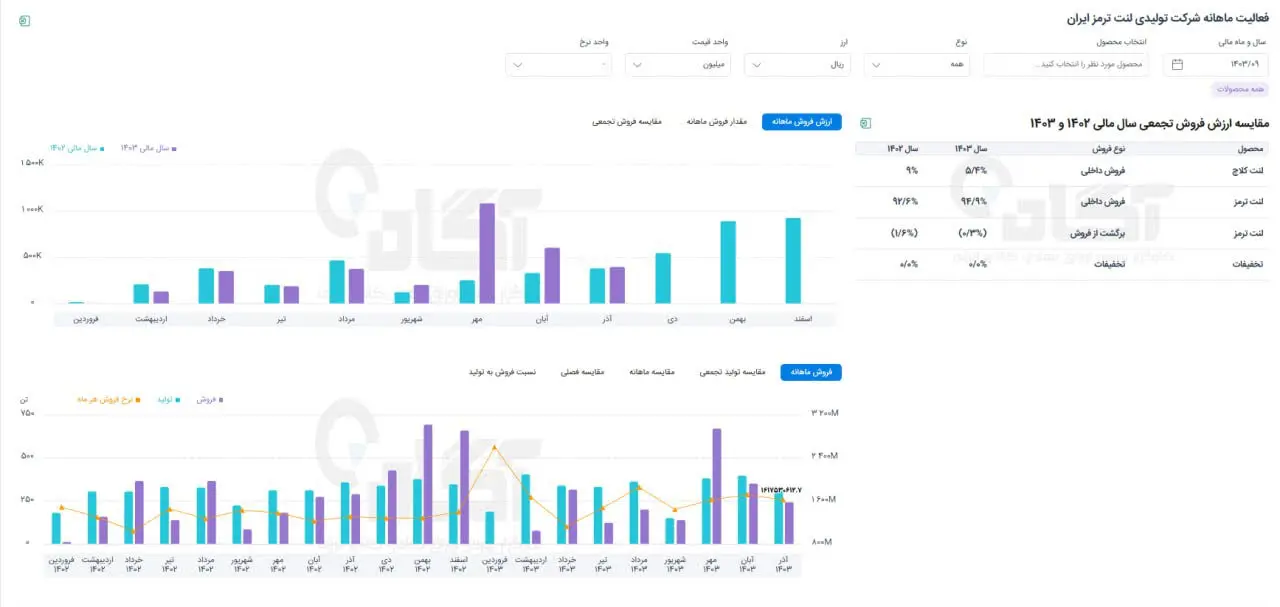This screenshot has width=1280, height=607.
Task: Click the export icon beside the cumulative sales table title
Action: [x=866, y=123]
